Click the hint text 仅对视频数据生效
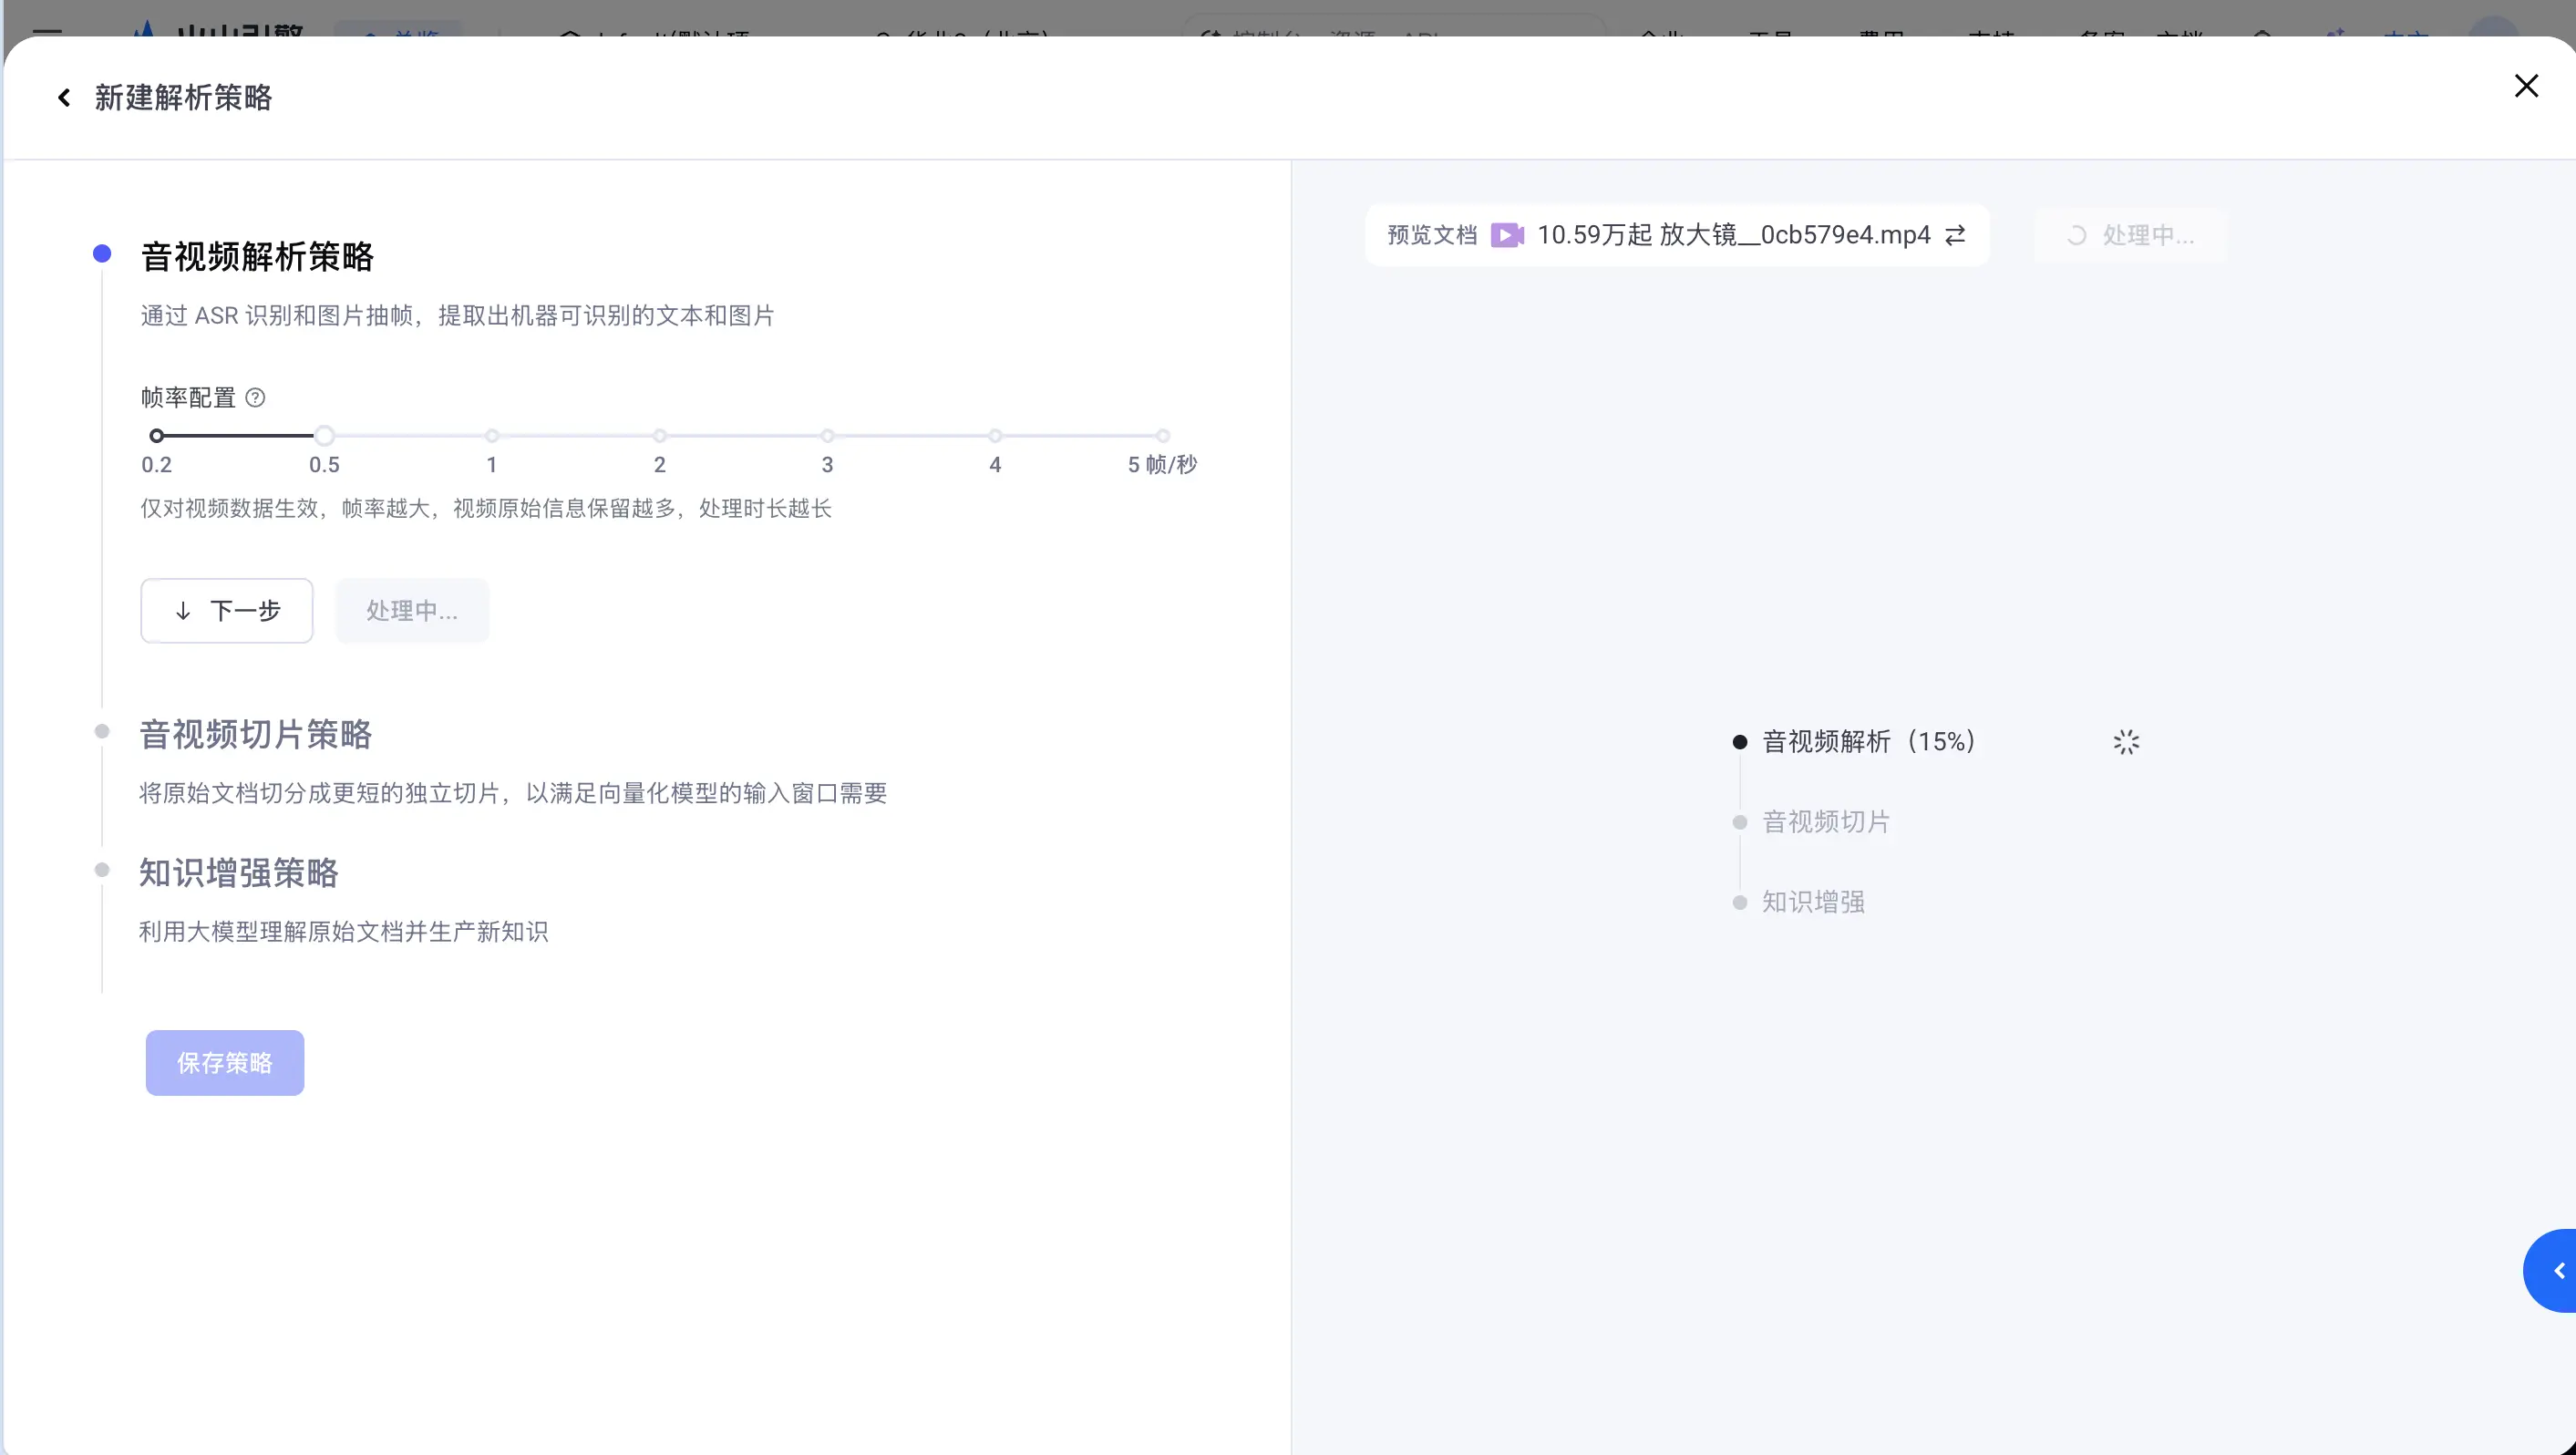The image size is (2576, 1455). (x=230, y=509)
